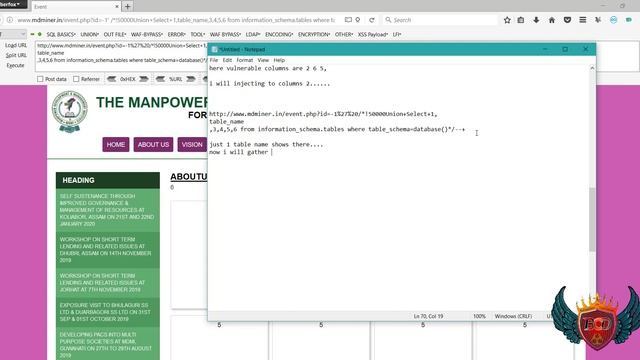This screenshot has width=640, height=360.
Task: Expand the SQL BASICS dropdown
Action: click(61, 35)
